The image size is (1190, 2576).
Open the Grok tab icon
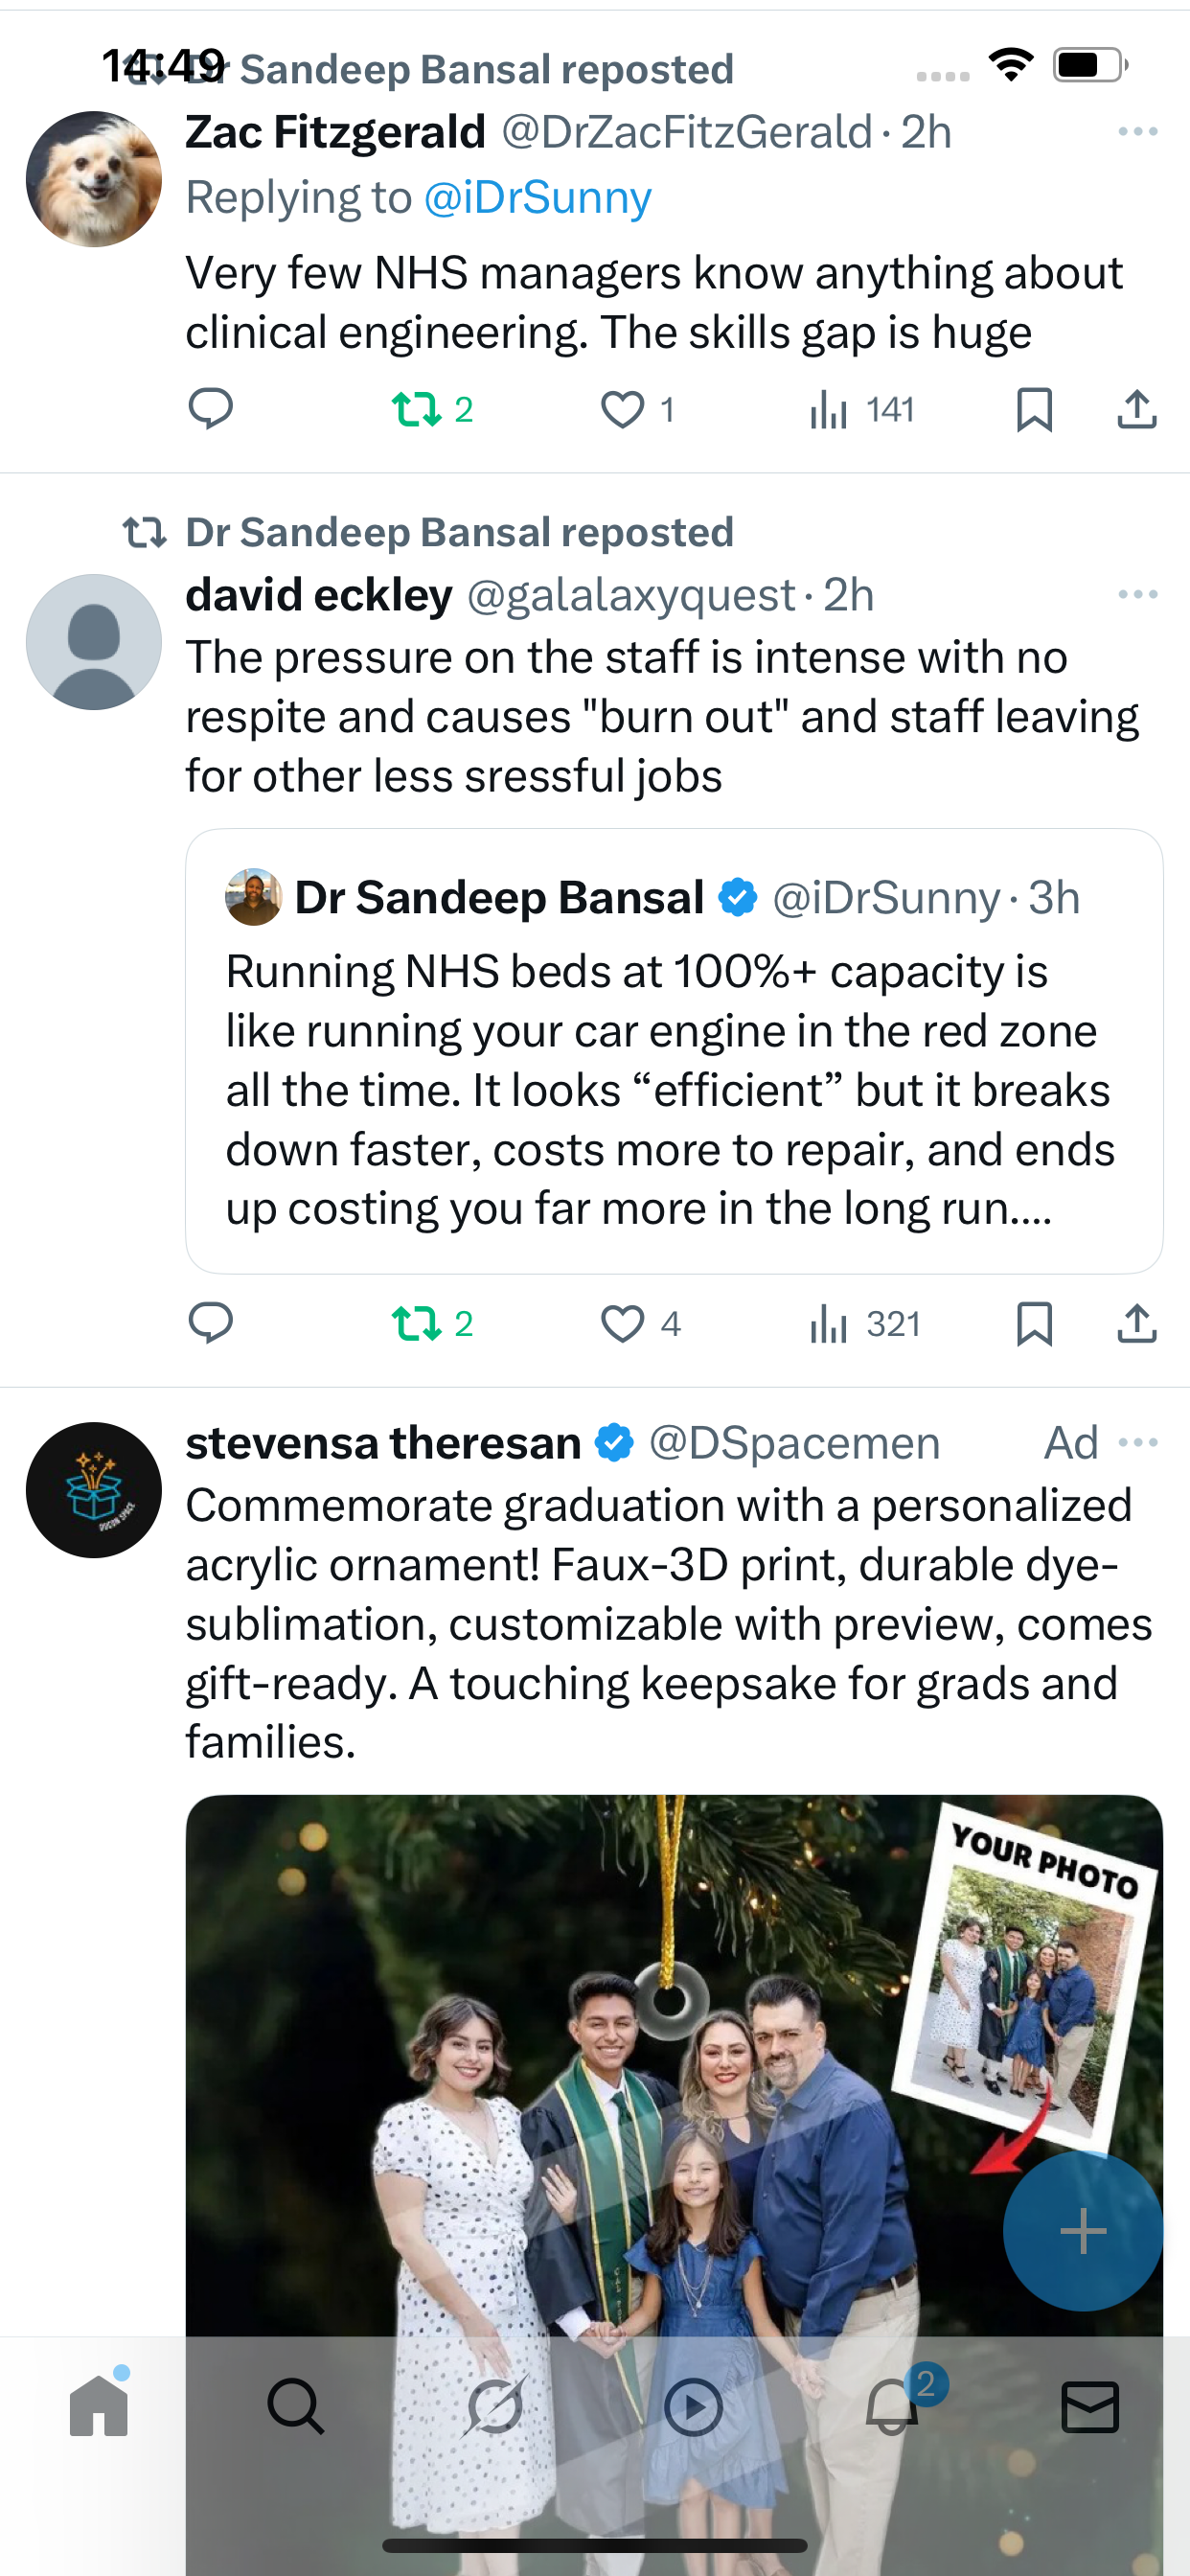coord(495,2406)
